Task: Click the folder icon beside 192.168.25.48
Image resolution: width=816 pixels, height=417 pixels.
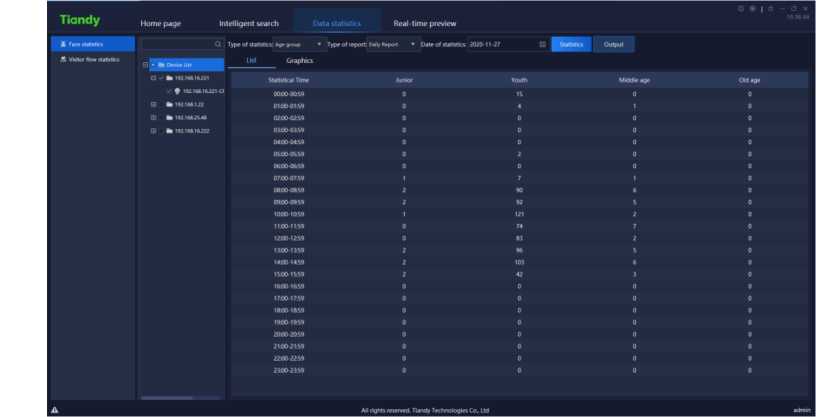Action: click(x=169, y=117)
